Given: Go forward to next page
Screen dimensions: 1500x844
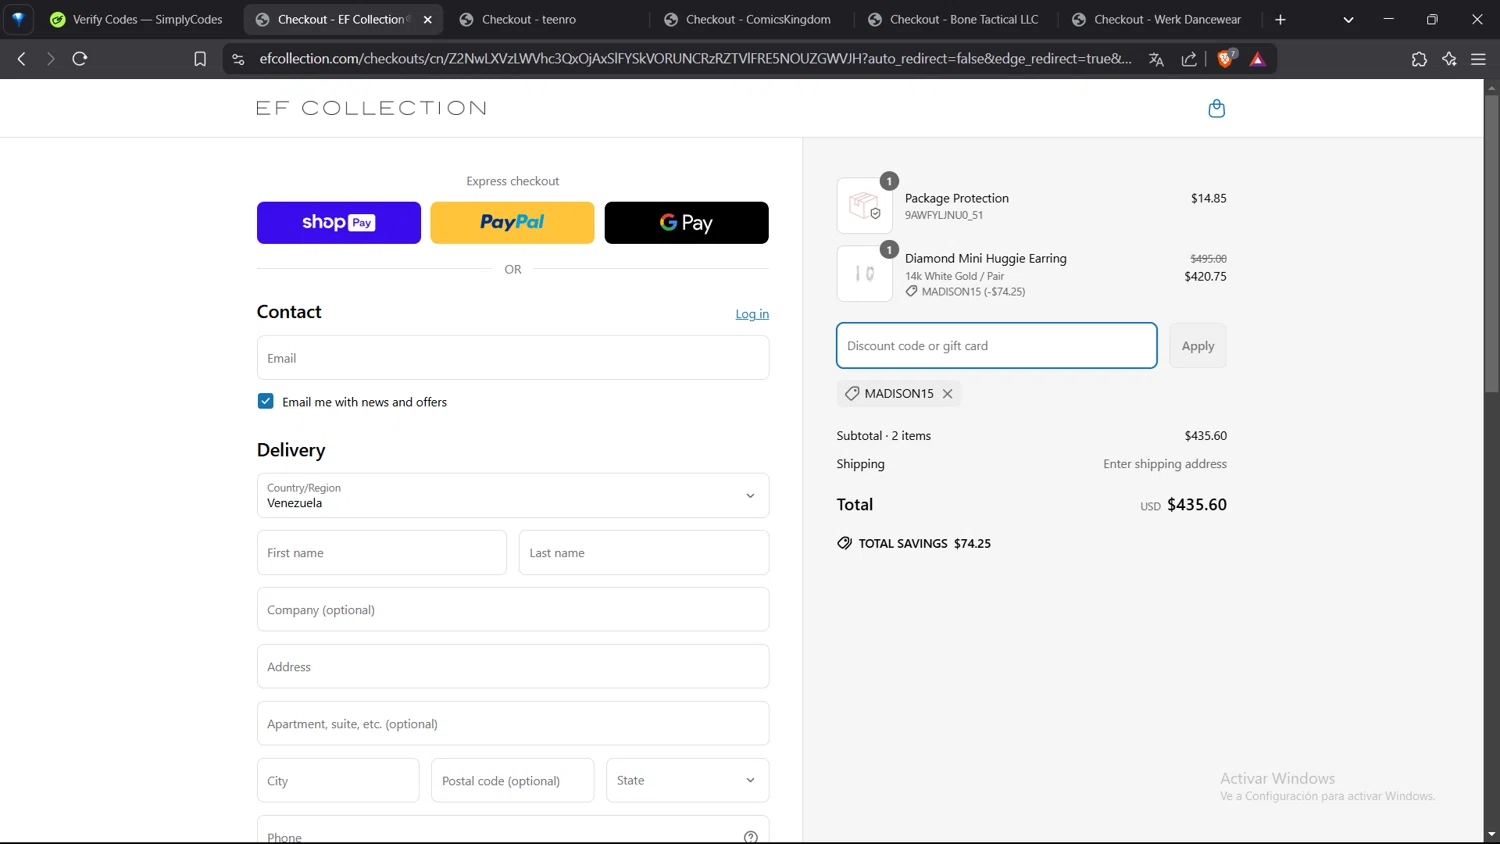Looking at the screenshot, I should click(x=50, y=59).
